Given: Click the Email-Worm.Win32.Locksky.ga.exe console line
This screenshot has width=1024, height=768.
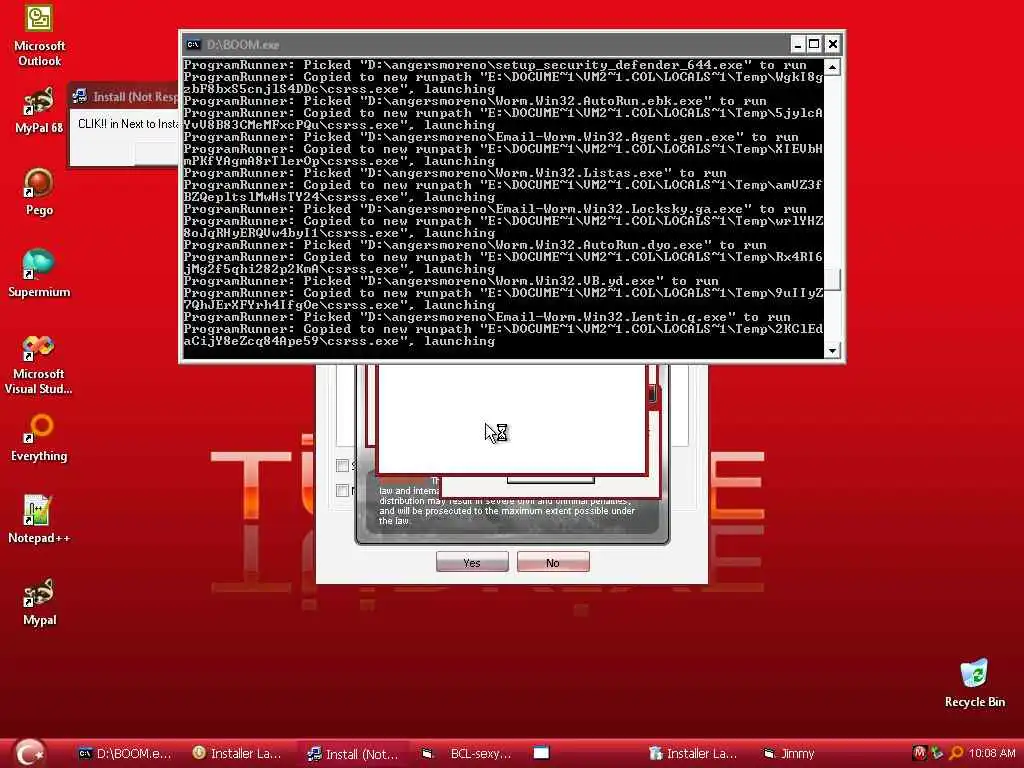Looking at the screenshot, I should click(x=495, y=209).
